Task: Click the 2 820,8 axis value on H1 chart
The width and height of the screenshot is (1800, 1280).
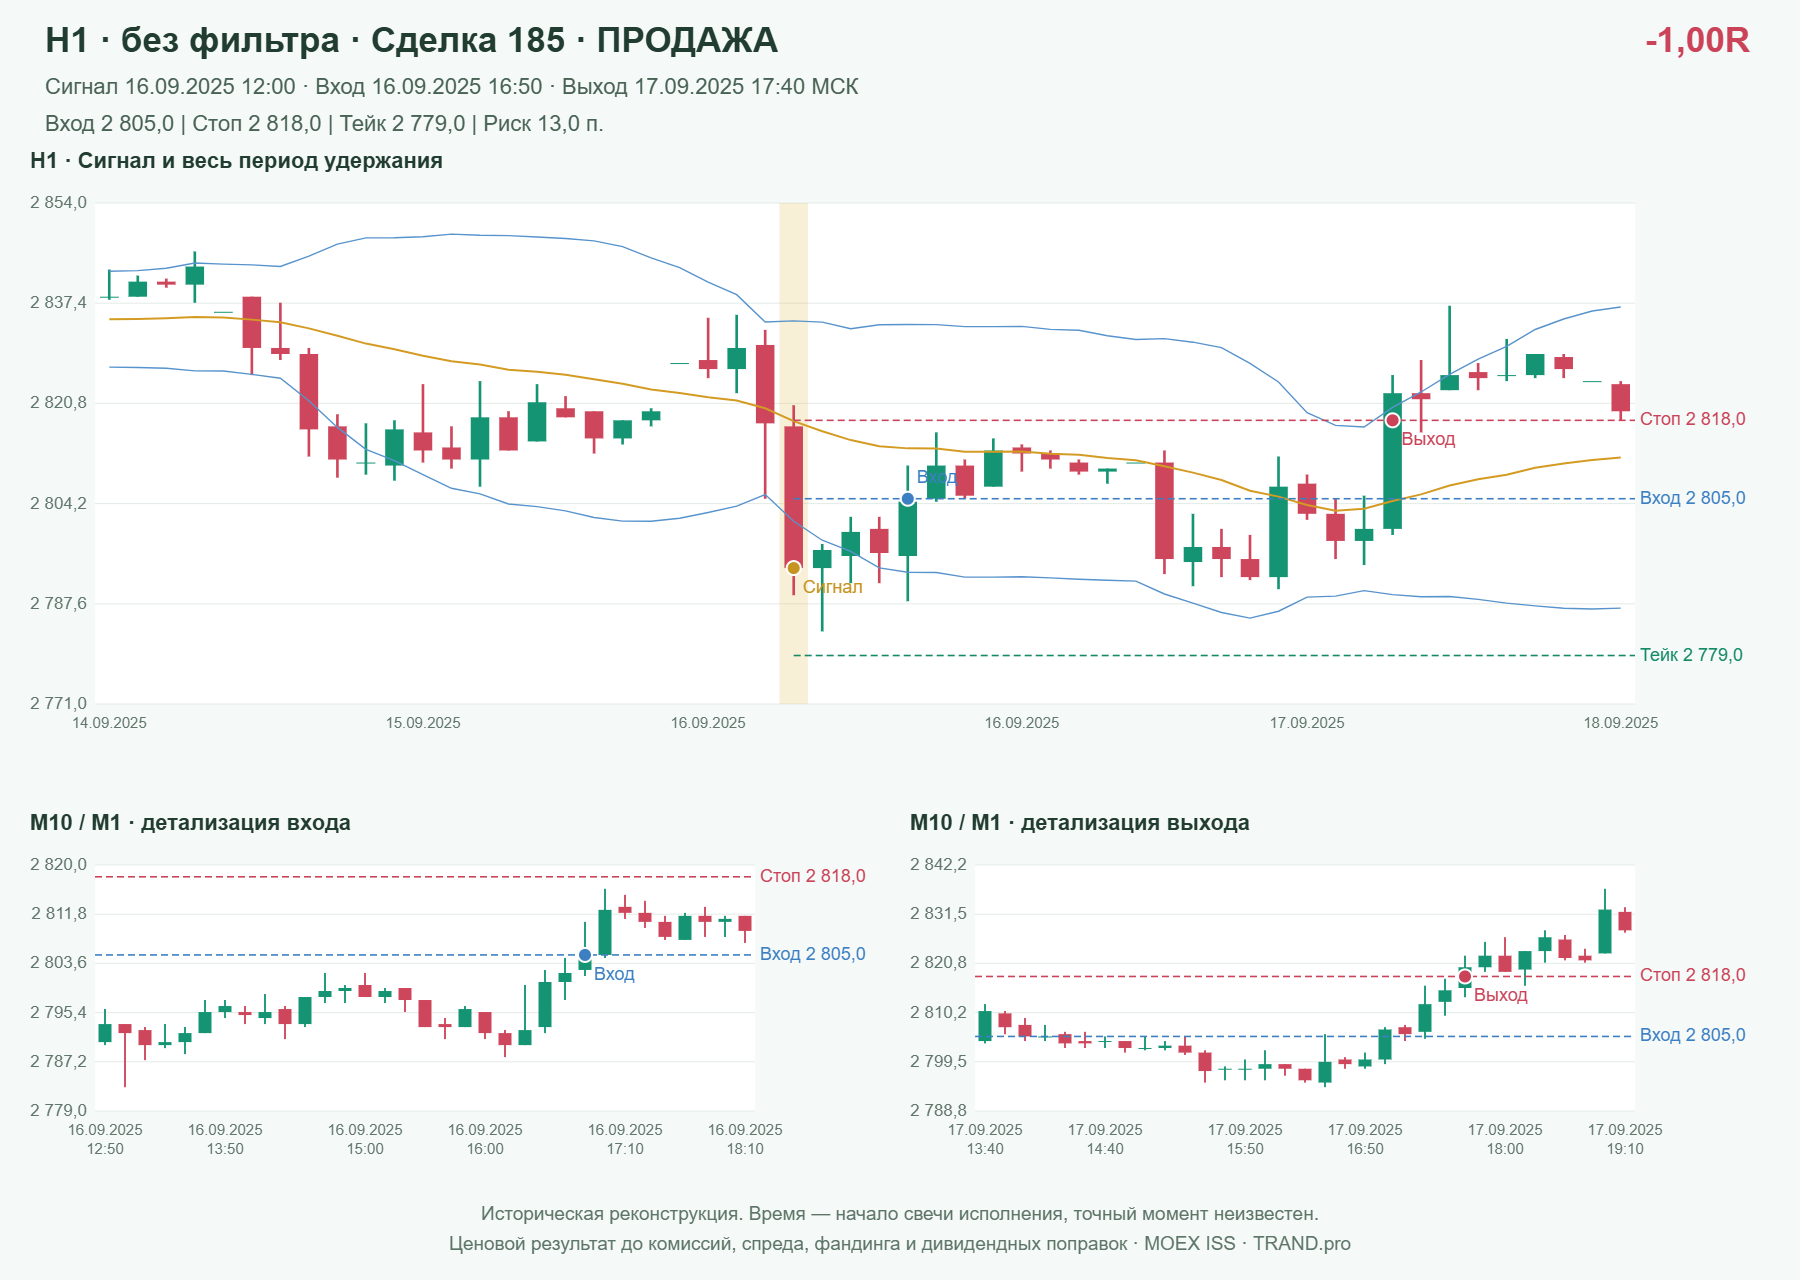Action: (58, 403)
